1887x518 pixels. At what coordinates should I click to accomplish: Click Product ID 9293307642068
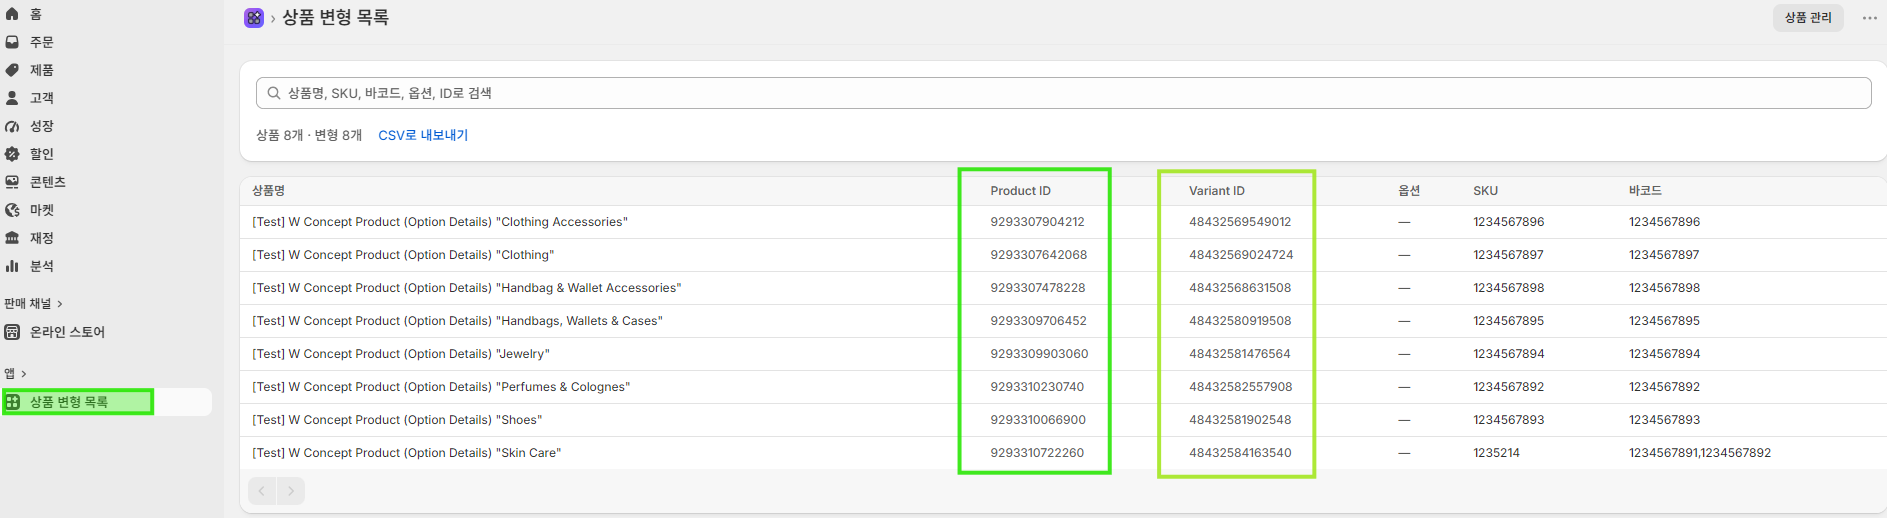pyautogui.click(x=1038, y=255)
